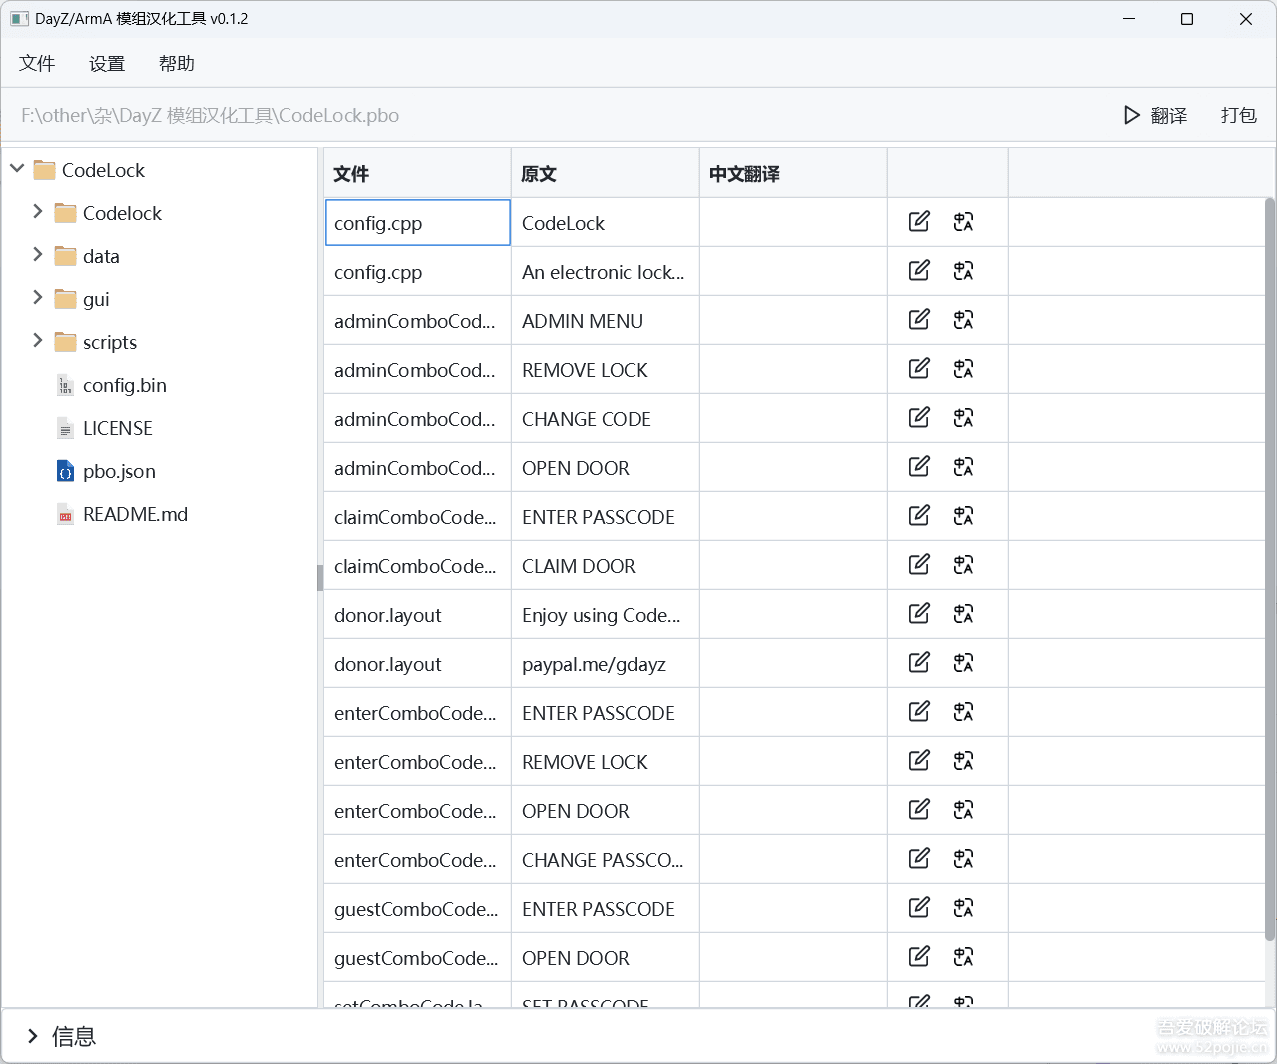Open the 帮助 menu
1277x1064 pixels.
pos(177,64)
